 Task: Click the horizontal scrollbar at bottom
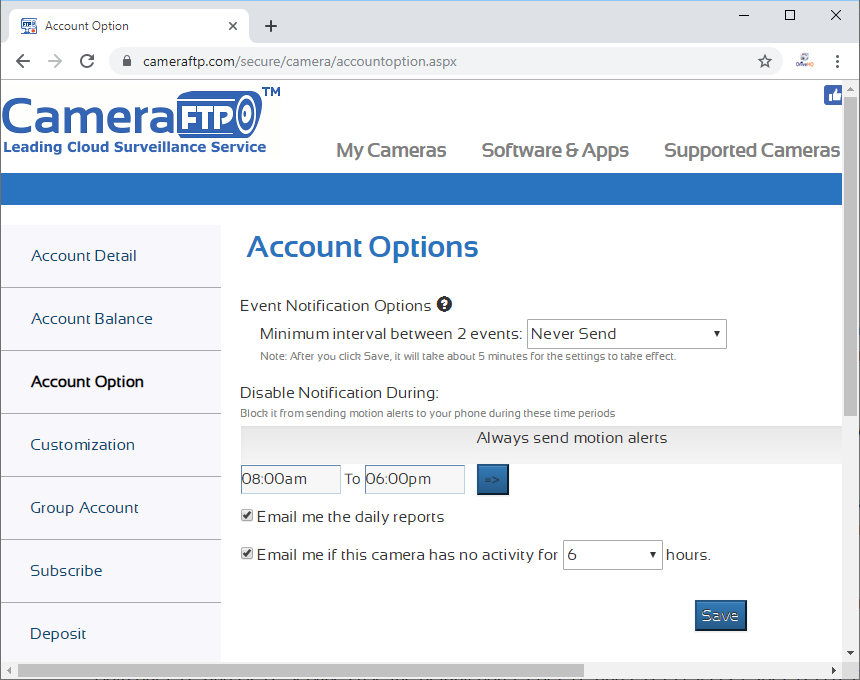coord(300,670)
